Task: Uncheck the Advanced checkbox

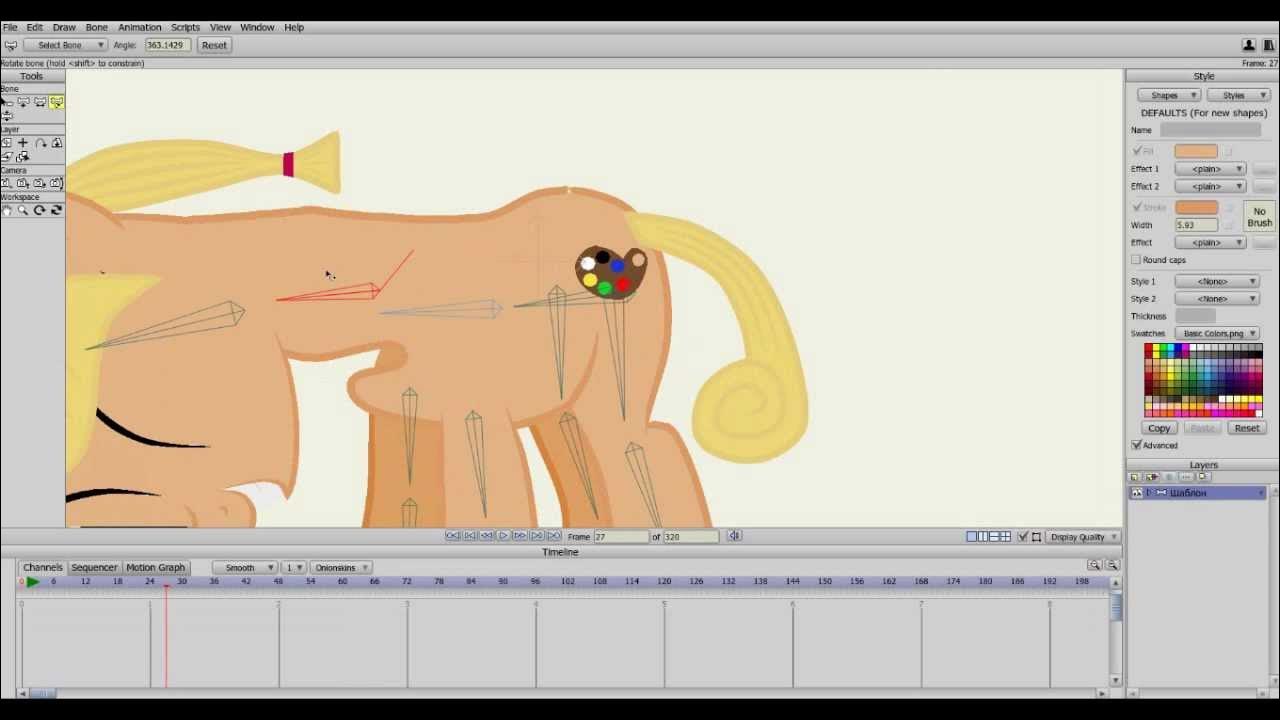Action: click(x=1136, y=445)
